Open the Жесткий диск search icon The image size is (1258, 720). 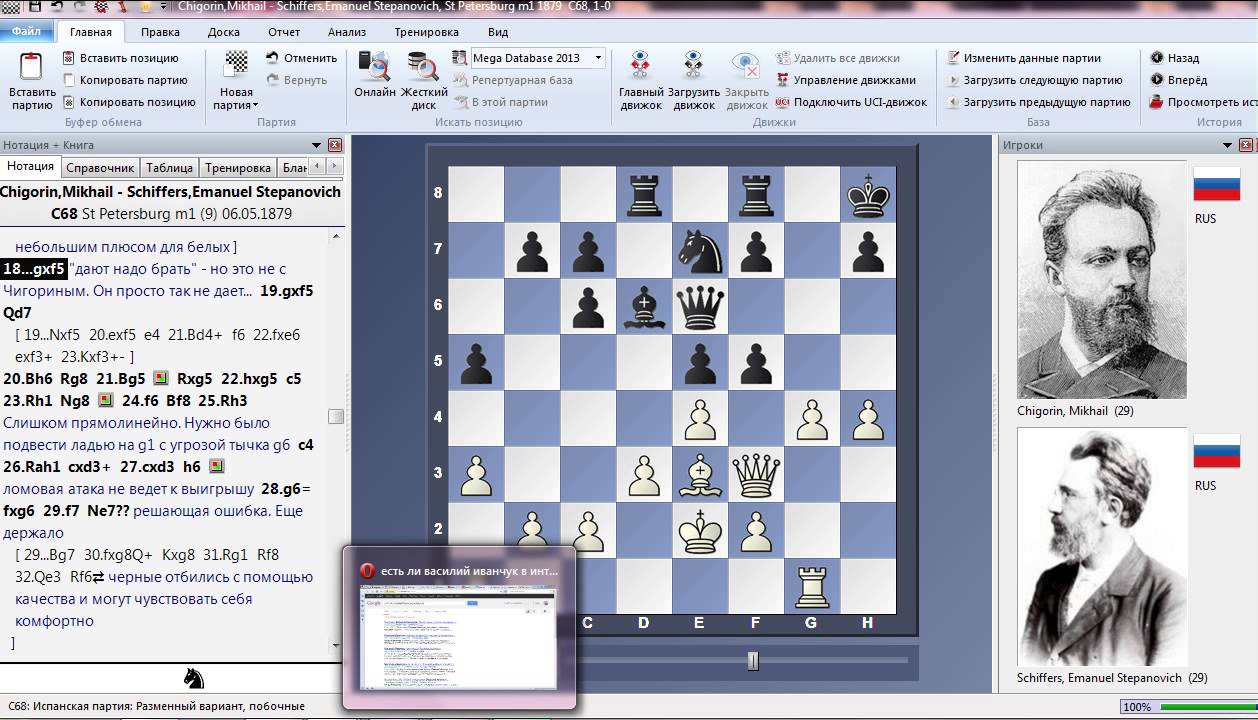(424, 66)
